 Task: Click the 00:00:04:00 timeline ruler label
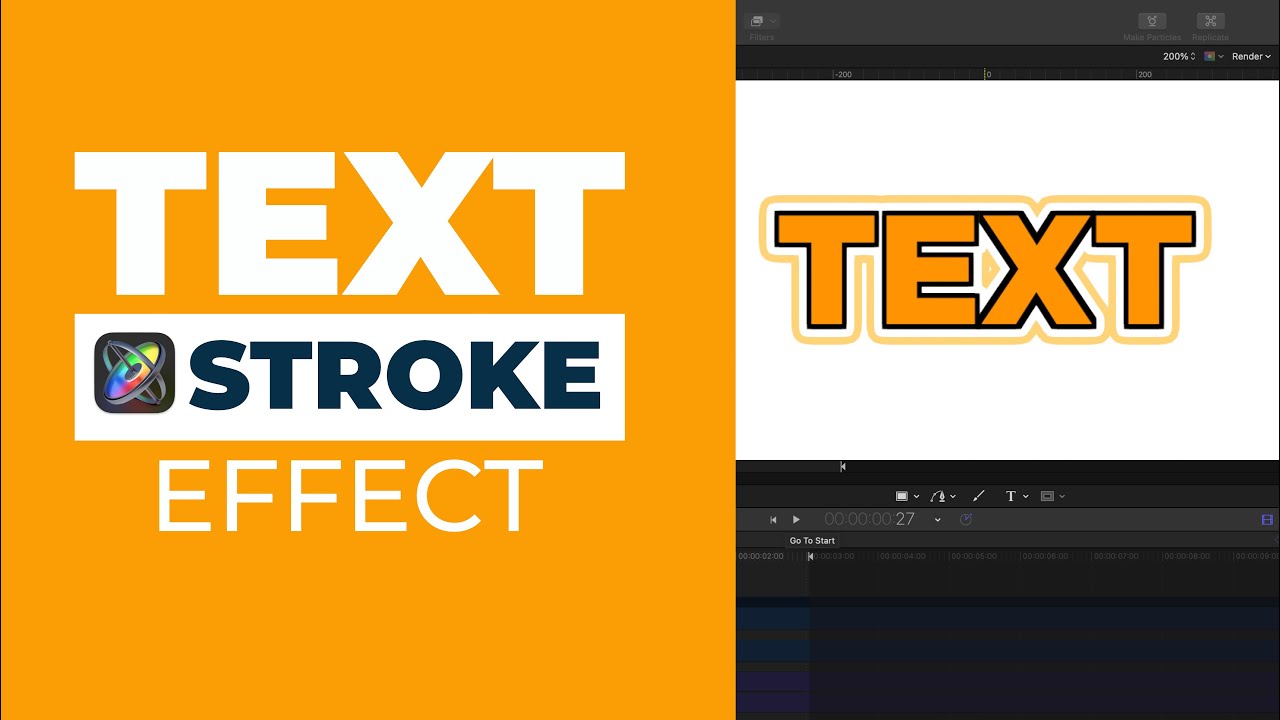point(901,556)
